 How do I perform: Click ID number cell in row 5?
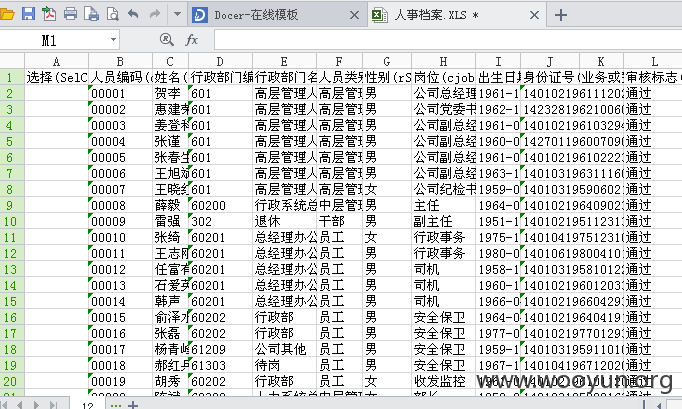point(550,141)
